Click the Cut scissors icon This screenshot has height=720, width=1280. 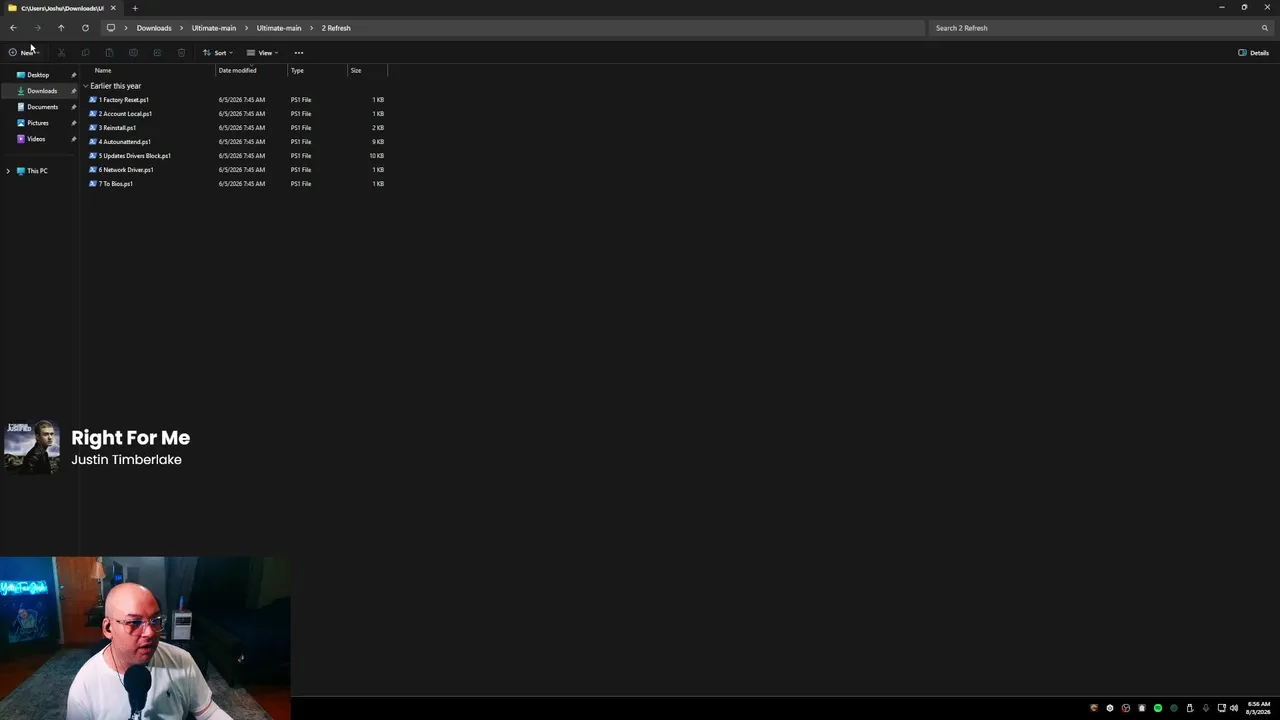(x=61, y=53)
